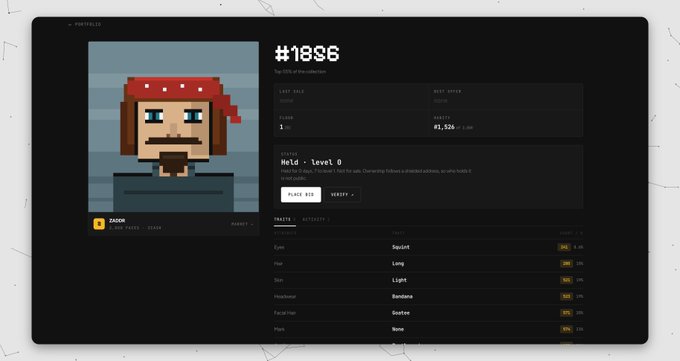Click the Floor price value 1
680x361 pixels.
[x=281, y=127]
